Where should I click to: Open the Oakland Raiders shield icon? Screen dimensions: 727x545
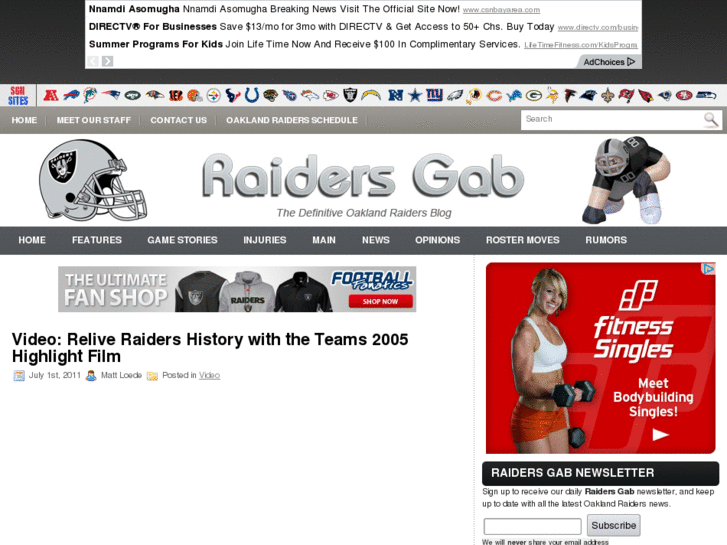click(x=350, y=96)
